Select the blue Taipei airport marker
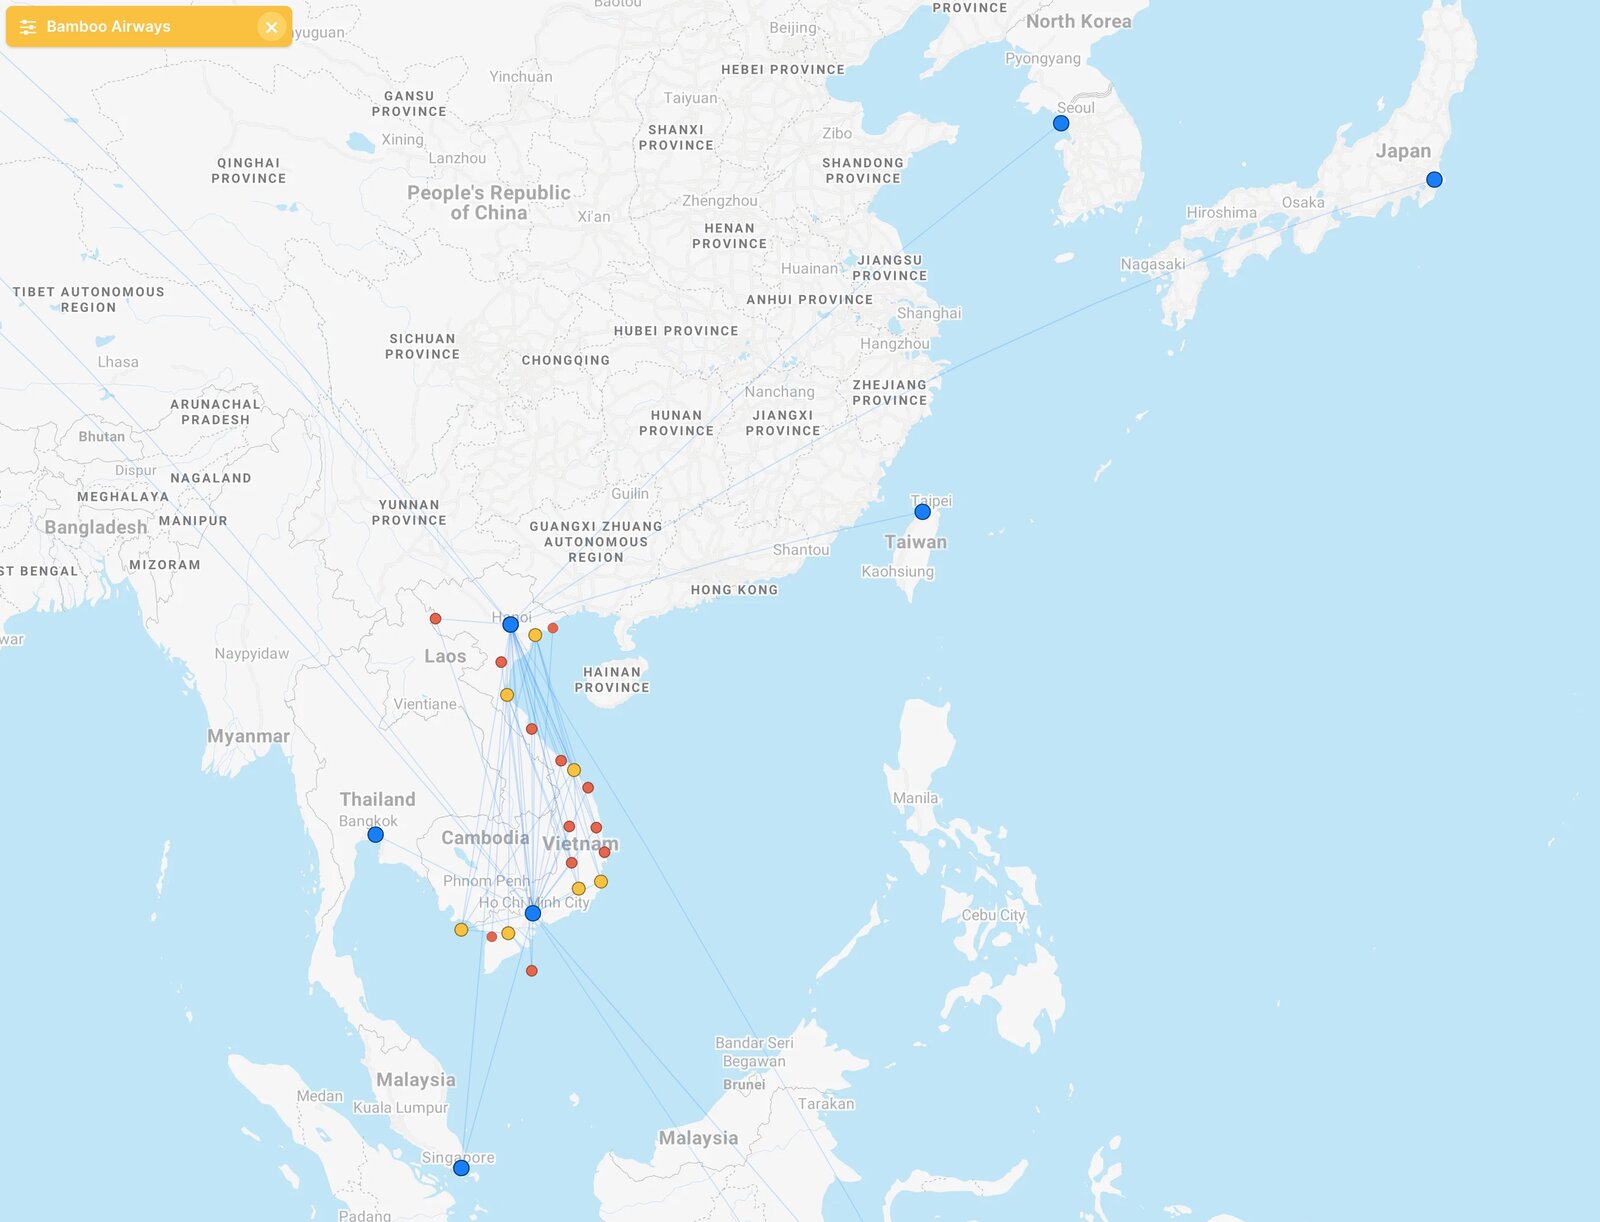The width and height of the screenshot is (1600, 1222). (922, 512)
